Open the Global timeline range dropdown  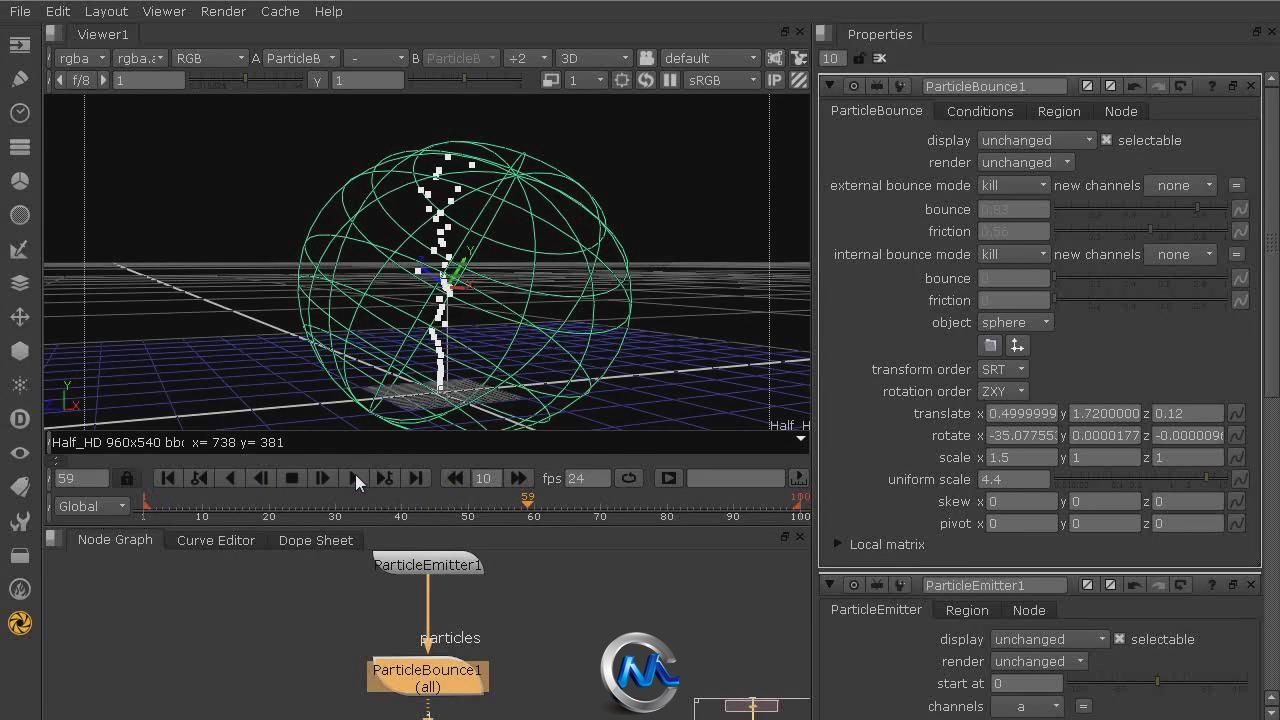coord(92,506)
